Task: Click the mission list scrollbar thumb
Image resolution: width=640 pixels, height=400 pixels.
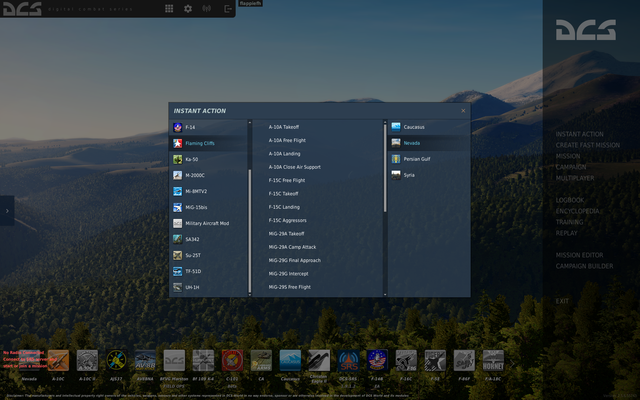Action: click(x=385, y=168)
